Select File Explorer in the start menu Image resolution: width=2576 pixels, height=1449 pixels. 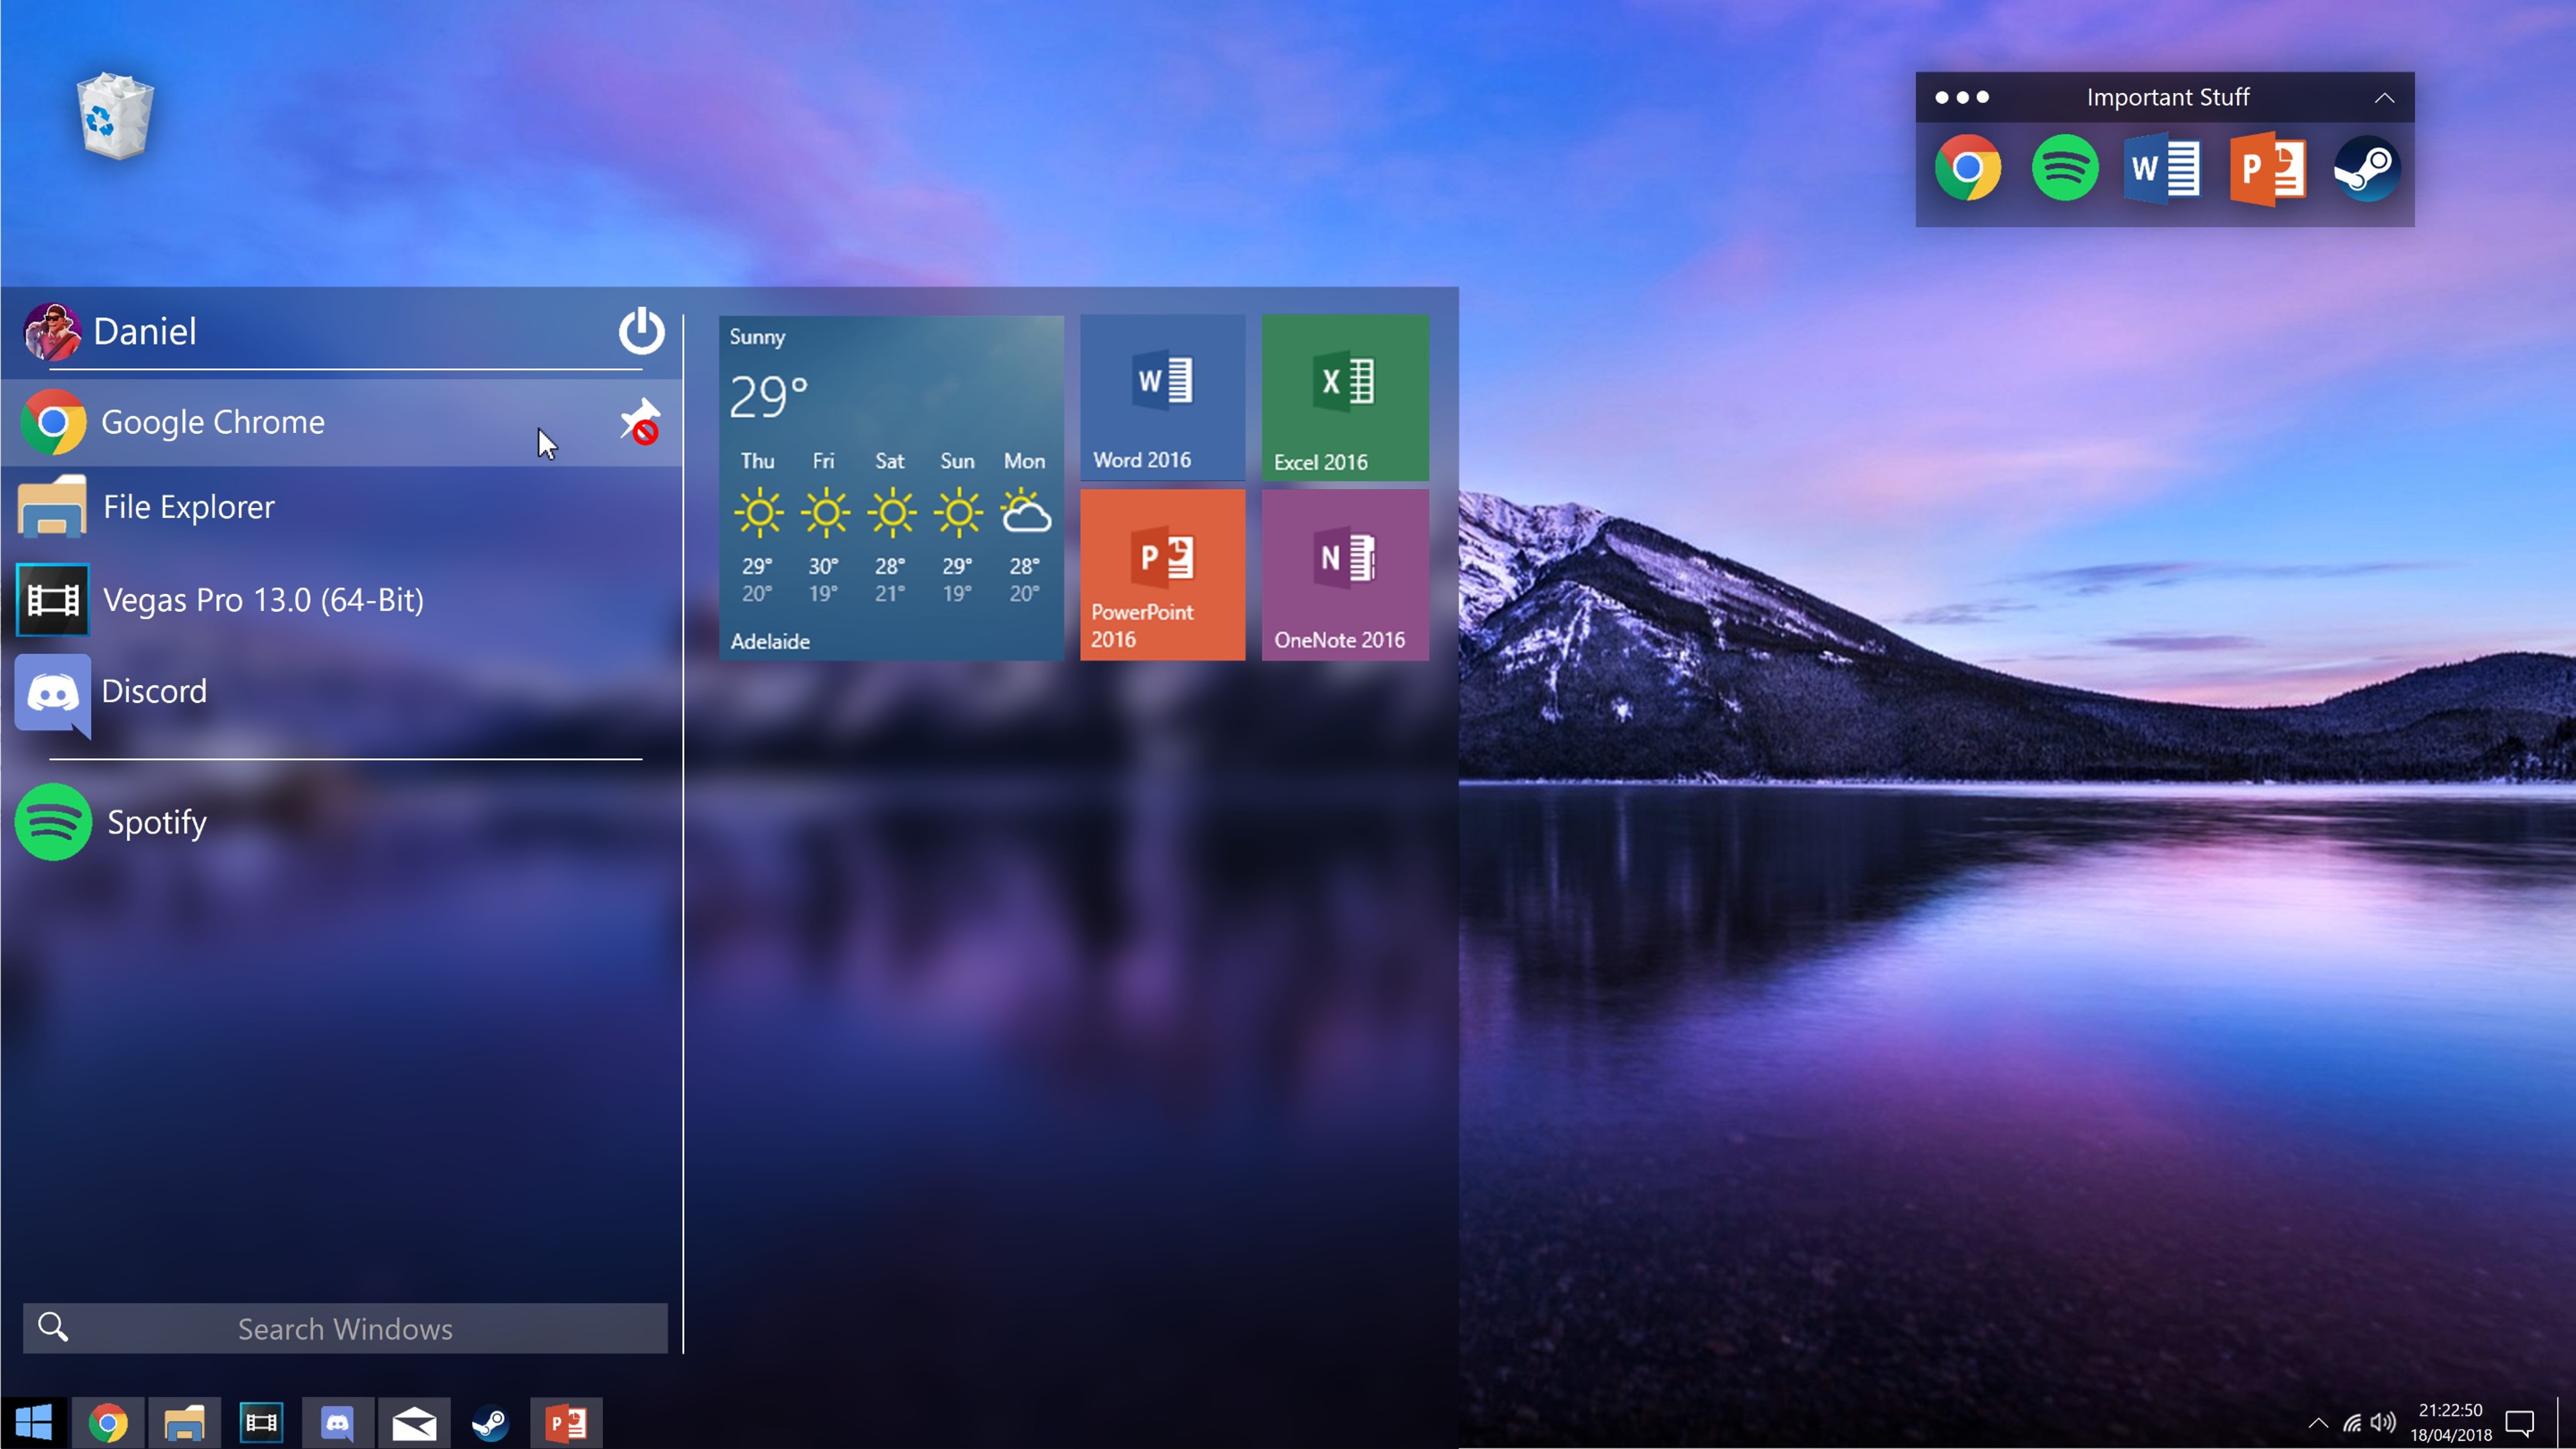click(188, 507)
